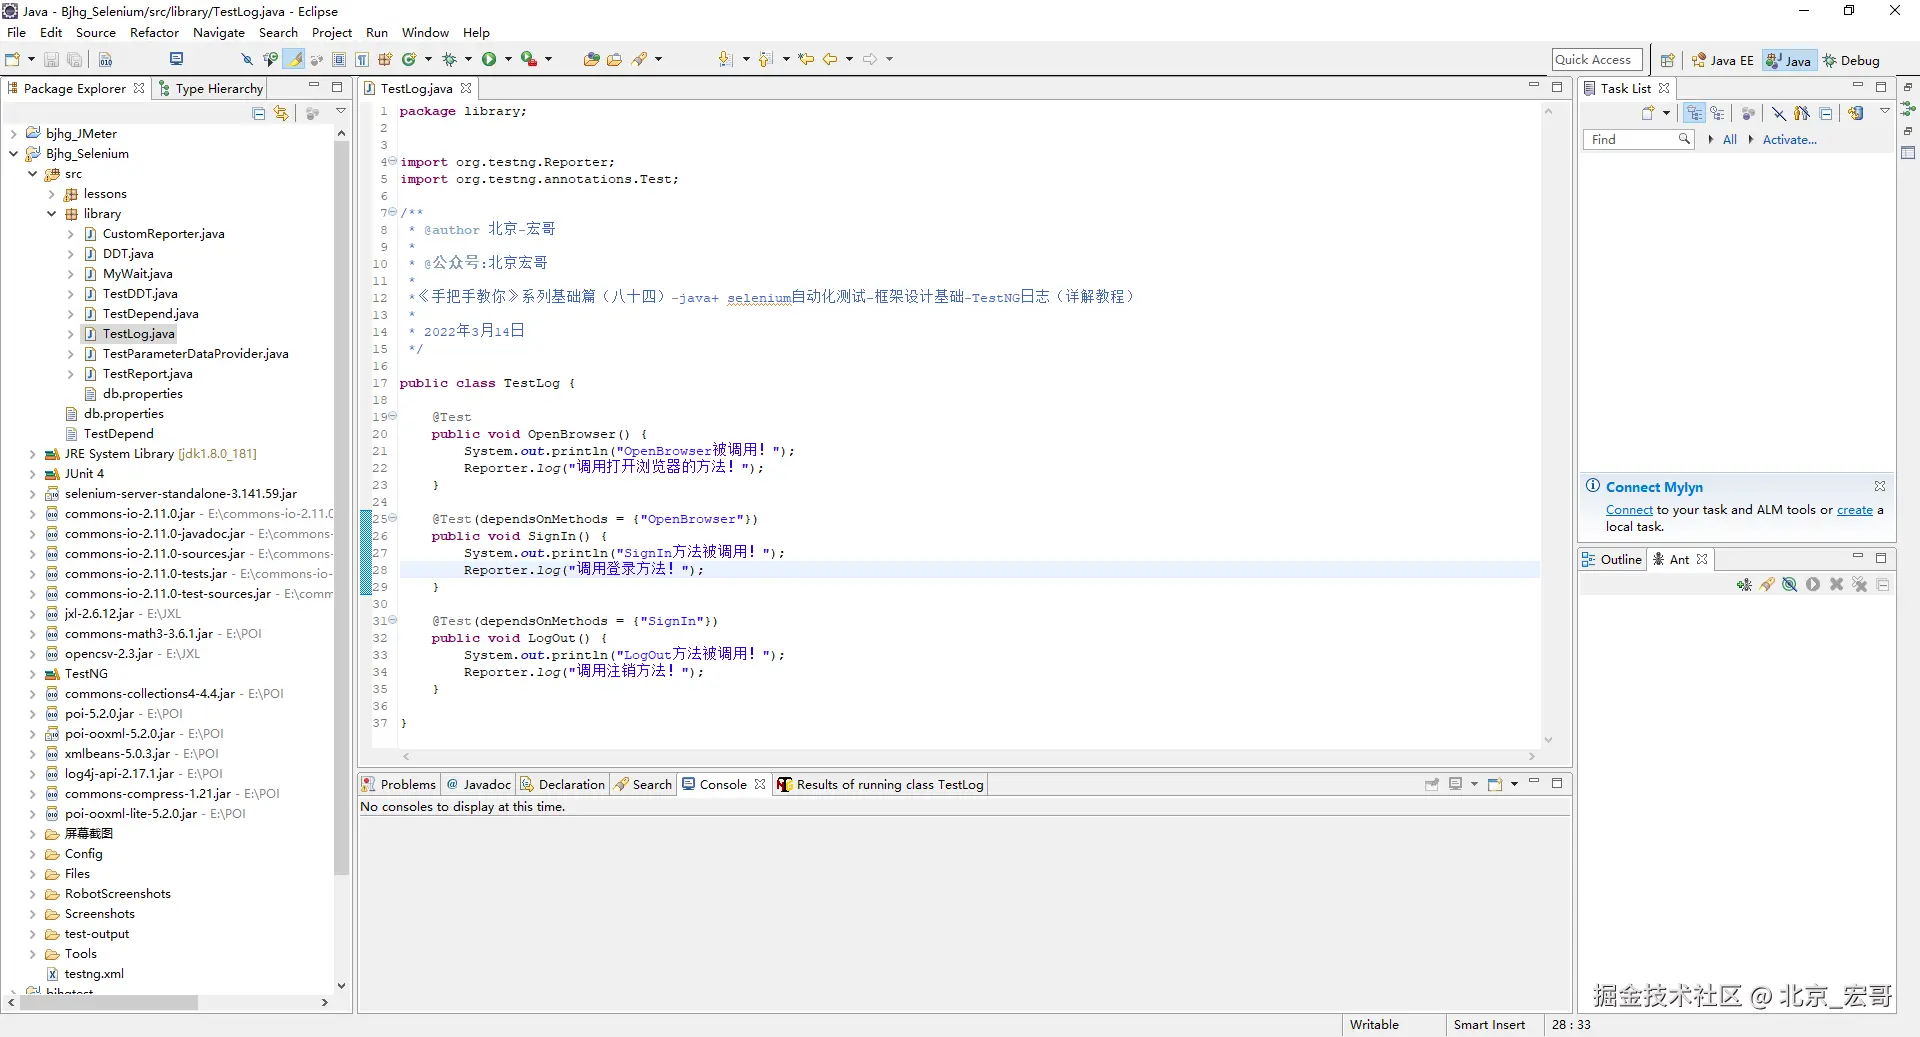Switch to the Java EE perspective button
This screenshot has height=1037, width=1920.
1723,61
